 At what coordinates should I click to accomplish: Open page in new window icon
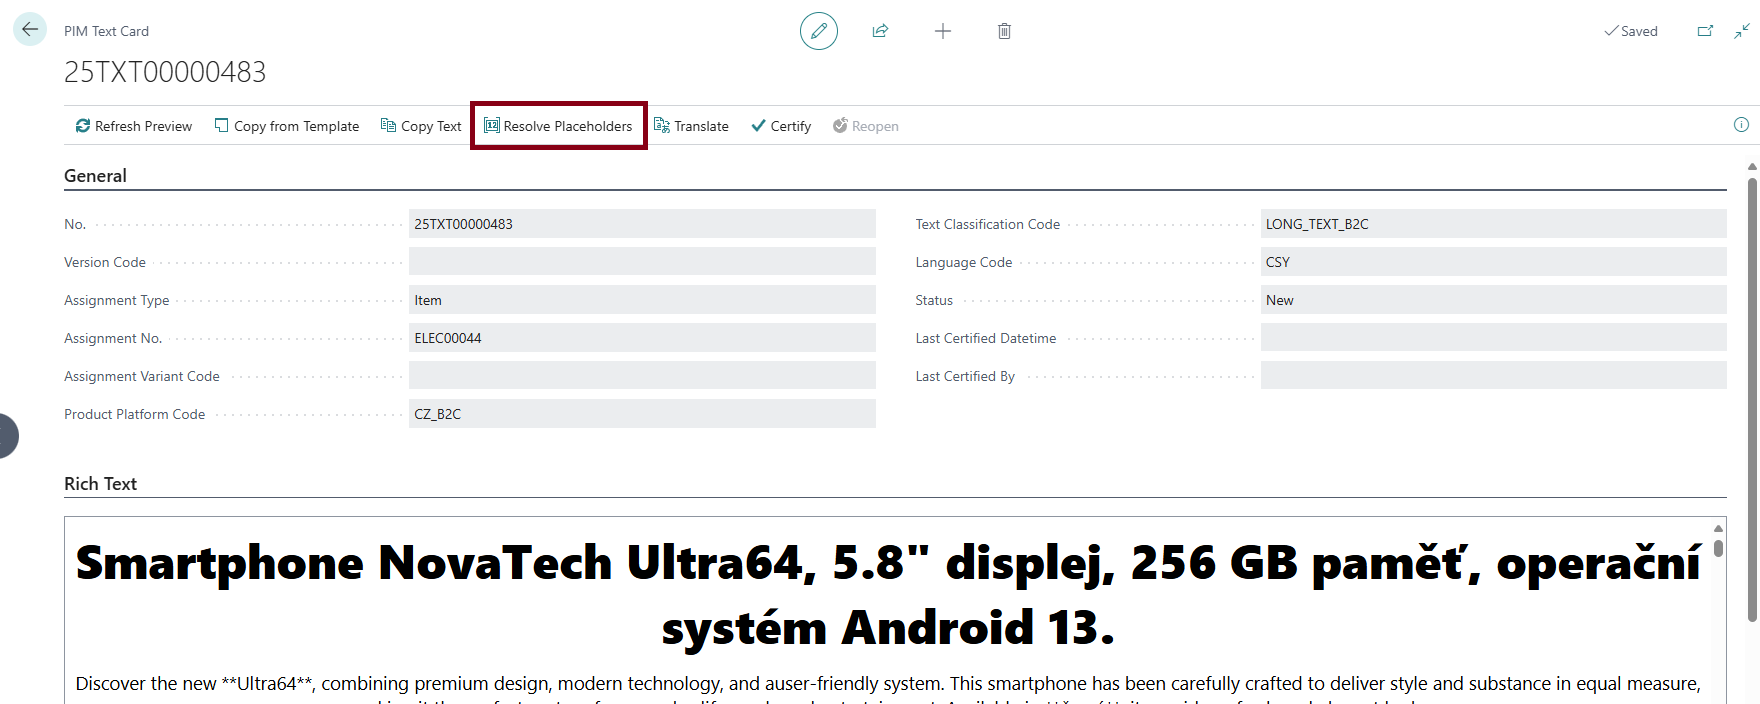tap(1705, 31)
